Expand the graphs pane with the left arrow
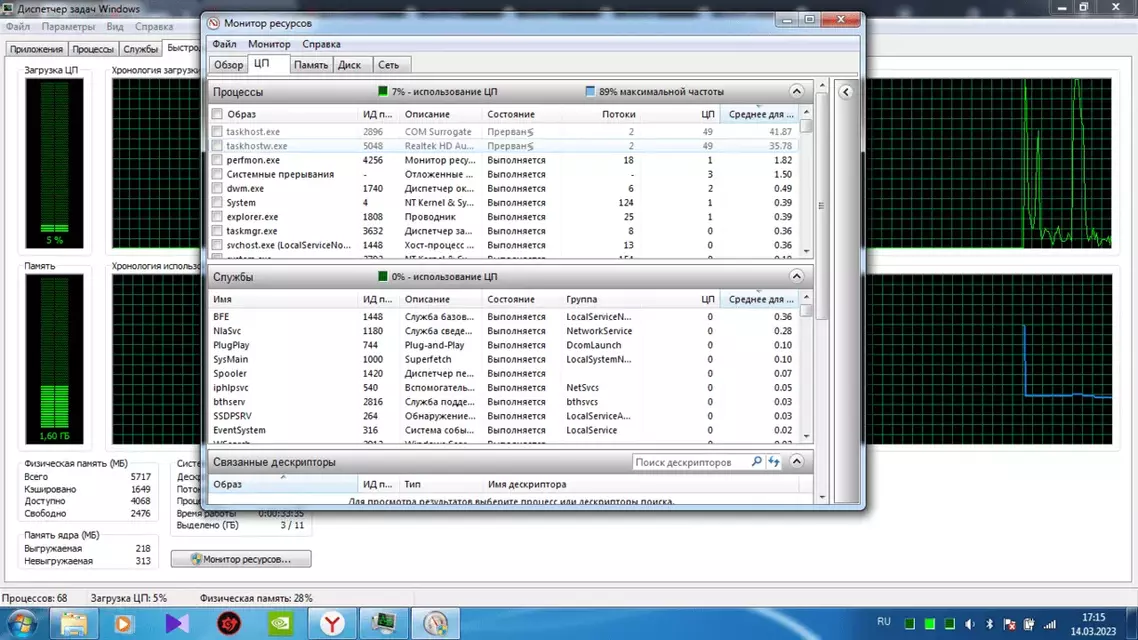The width and height of the screenshot is (1138, 640). click(846, 91)
